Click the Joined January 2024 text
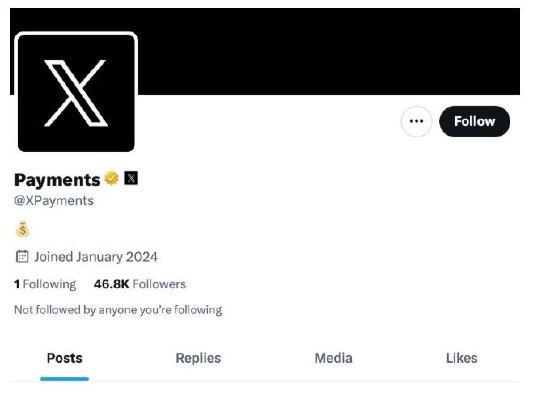Viewport: 550px width, 399px height. pos(96,257)
